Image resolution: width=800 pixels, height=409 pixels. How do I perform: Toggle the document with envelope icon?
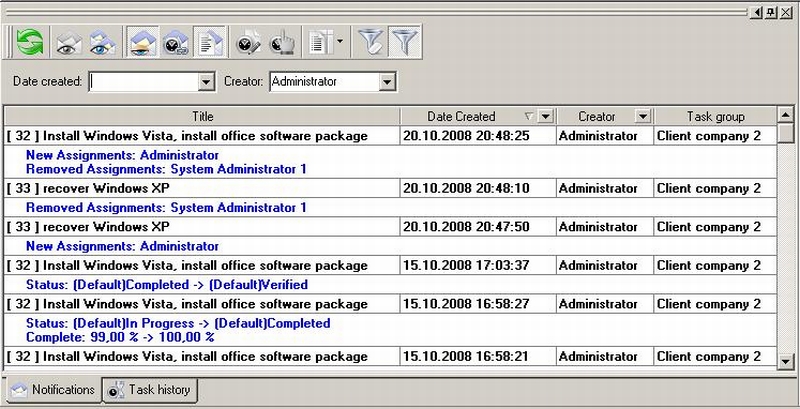(x=210, y=42)
